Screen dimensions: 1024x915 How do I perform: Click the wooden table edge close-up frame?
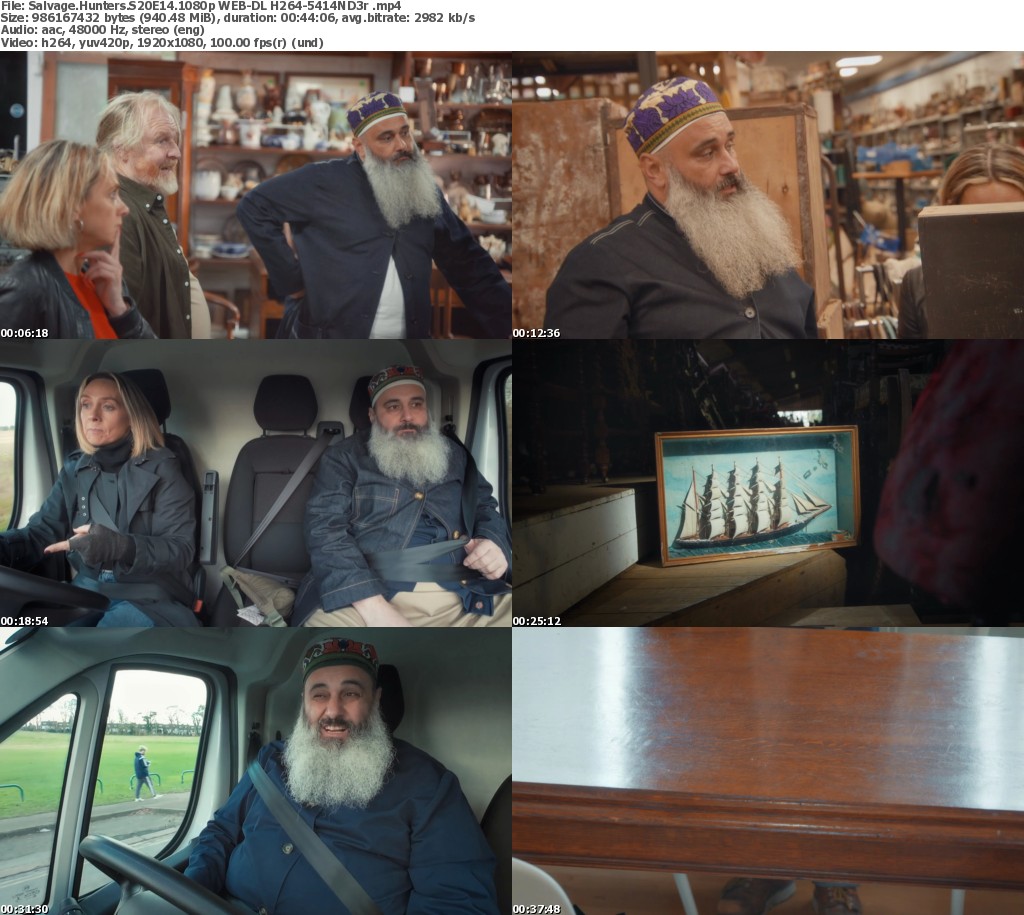pyautogui.click(x=768, y=771)
